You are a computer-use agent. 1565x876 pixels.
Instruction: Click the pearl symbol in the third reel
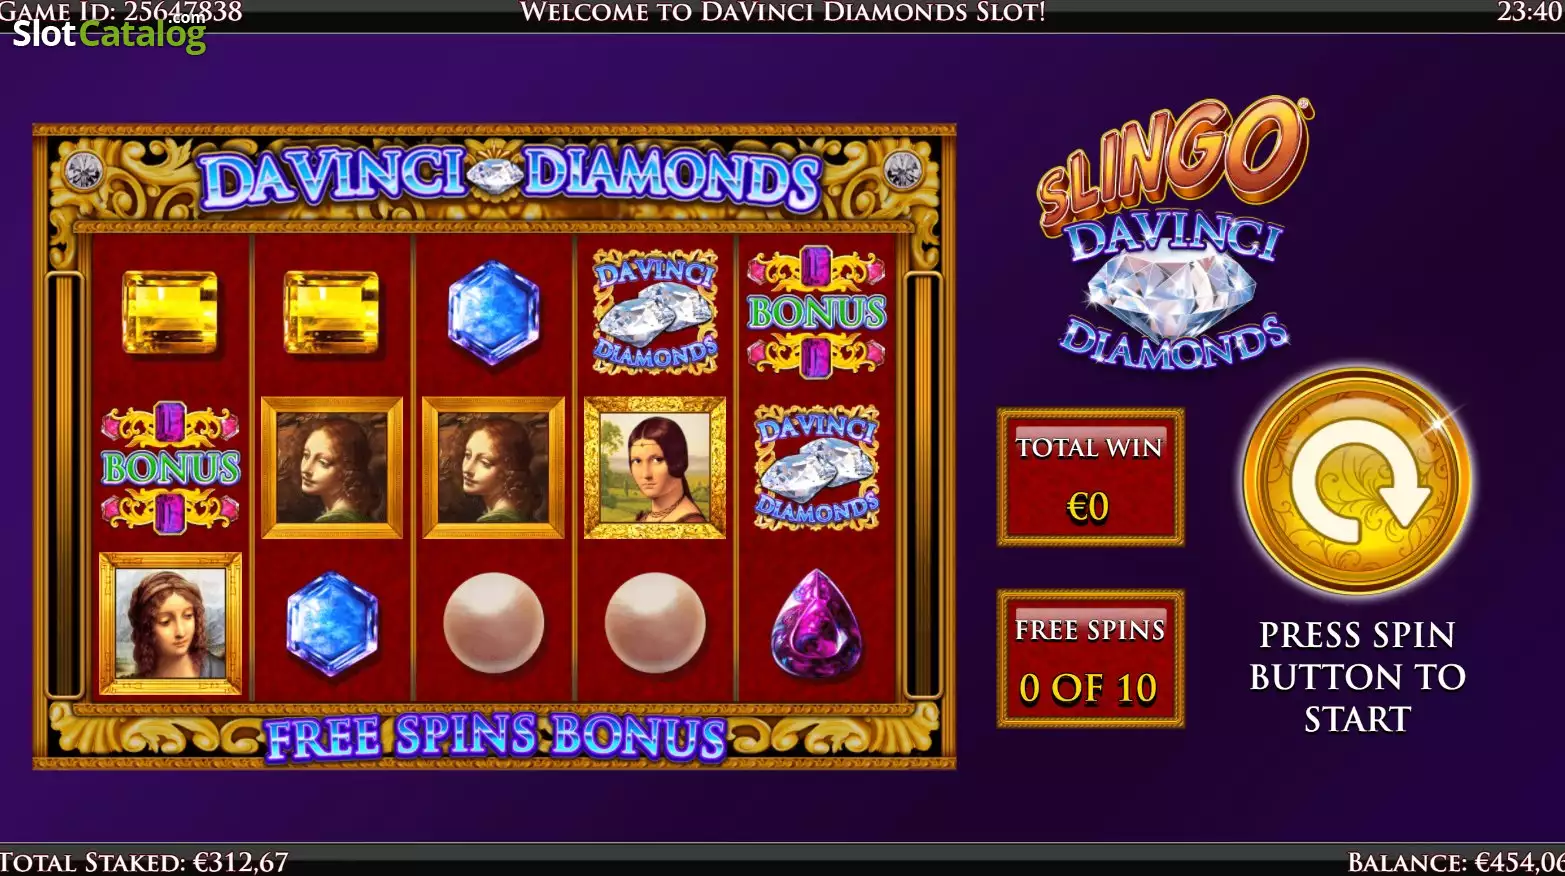pyautogui.click(x=493, y=624)
